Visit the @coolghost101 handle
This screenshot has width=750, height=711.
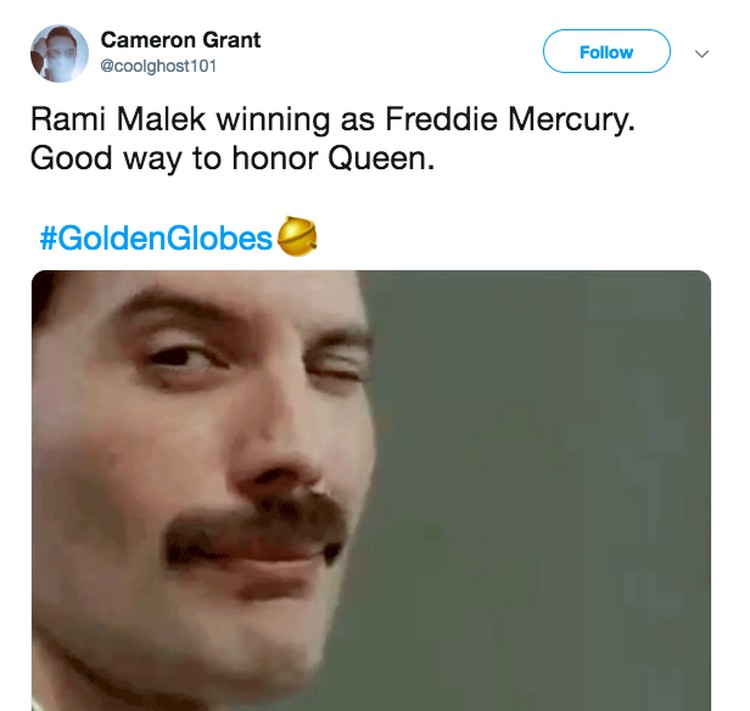pyautogui.click(x=158, y=66)
